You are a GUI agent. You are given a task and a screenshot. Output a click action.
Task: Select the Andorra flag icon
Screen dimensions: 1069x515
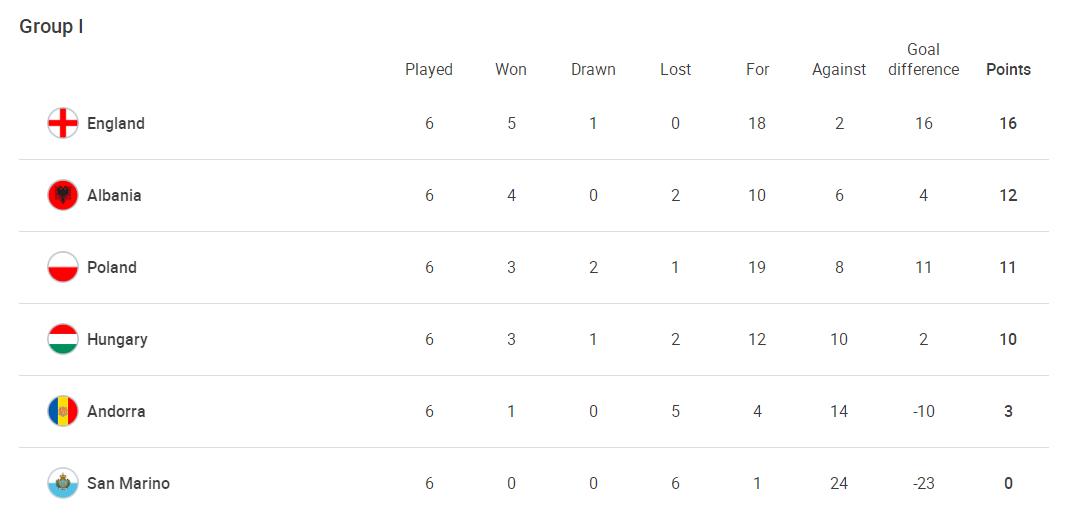tap(63, 411)
